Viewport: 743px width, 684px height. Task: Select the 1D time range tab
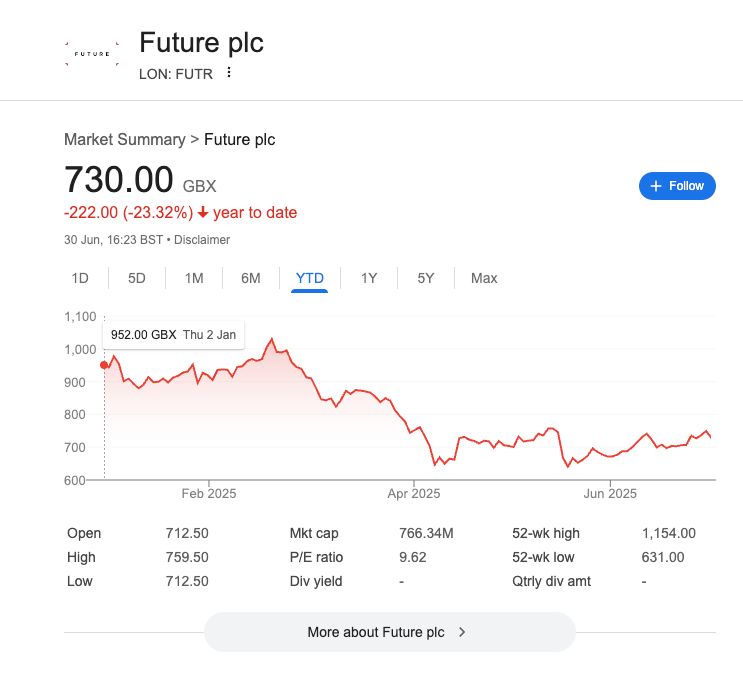coord(80,278)
